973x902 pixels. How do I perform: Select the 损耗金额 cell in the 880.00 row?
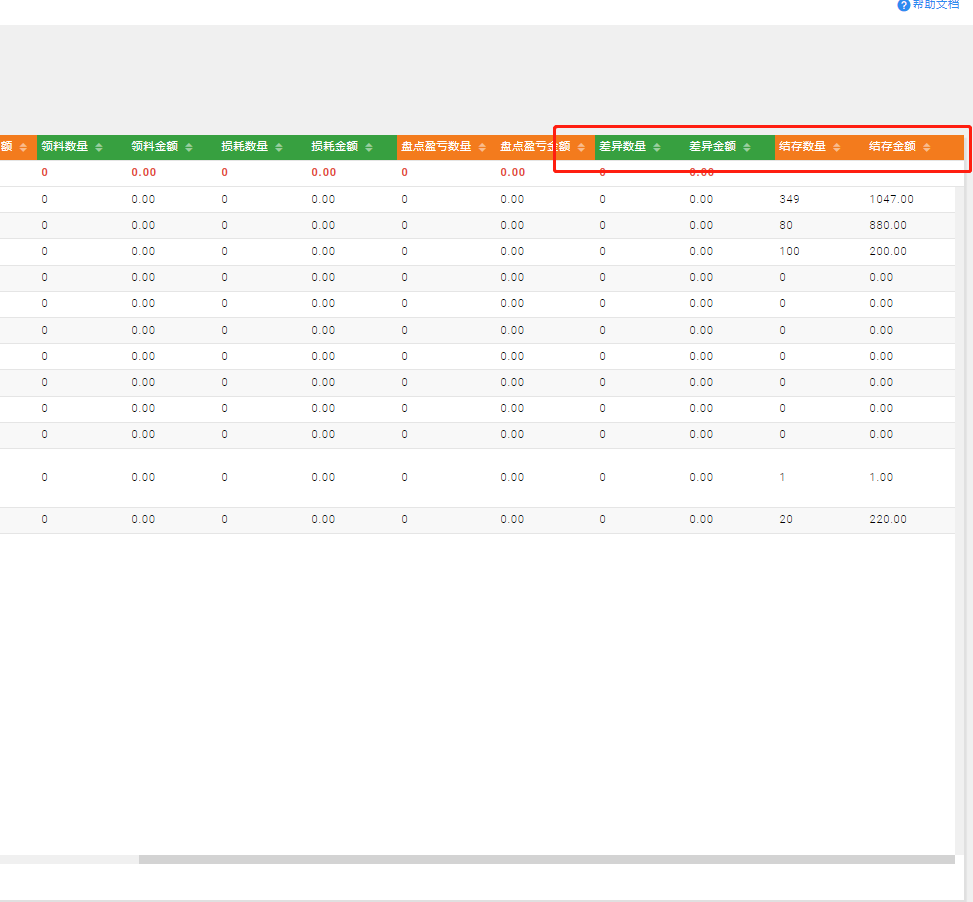[323, 225]
